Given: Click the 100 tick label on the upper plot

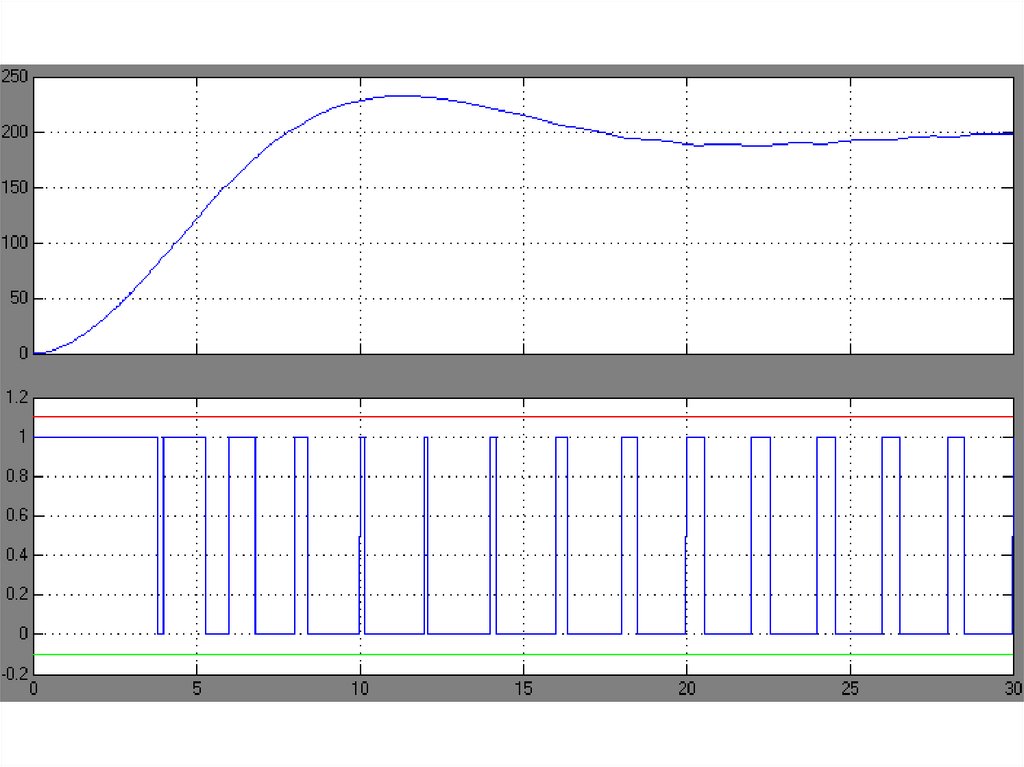Looking at the screenshot, I should (x=14, y=243).
